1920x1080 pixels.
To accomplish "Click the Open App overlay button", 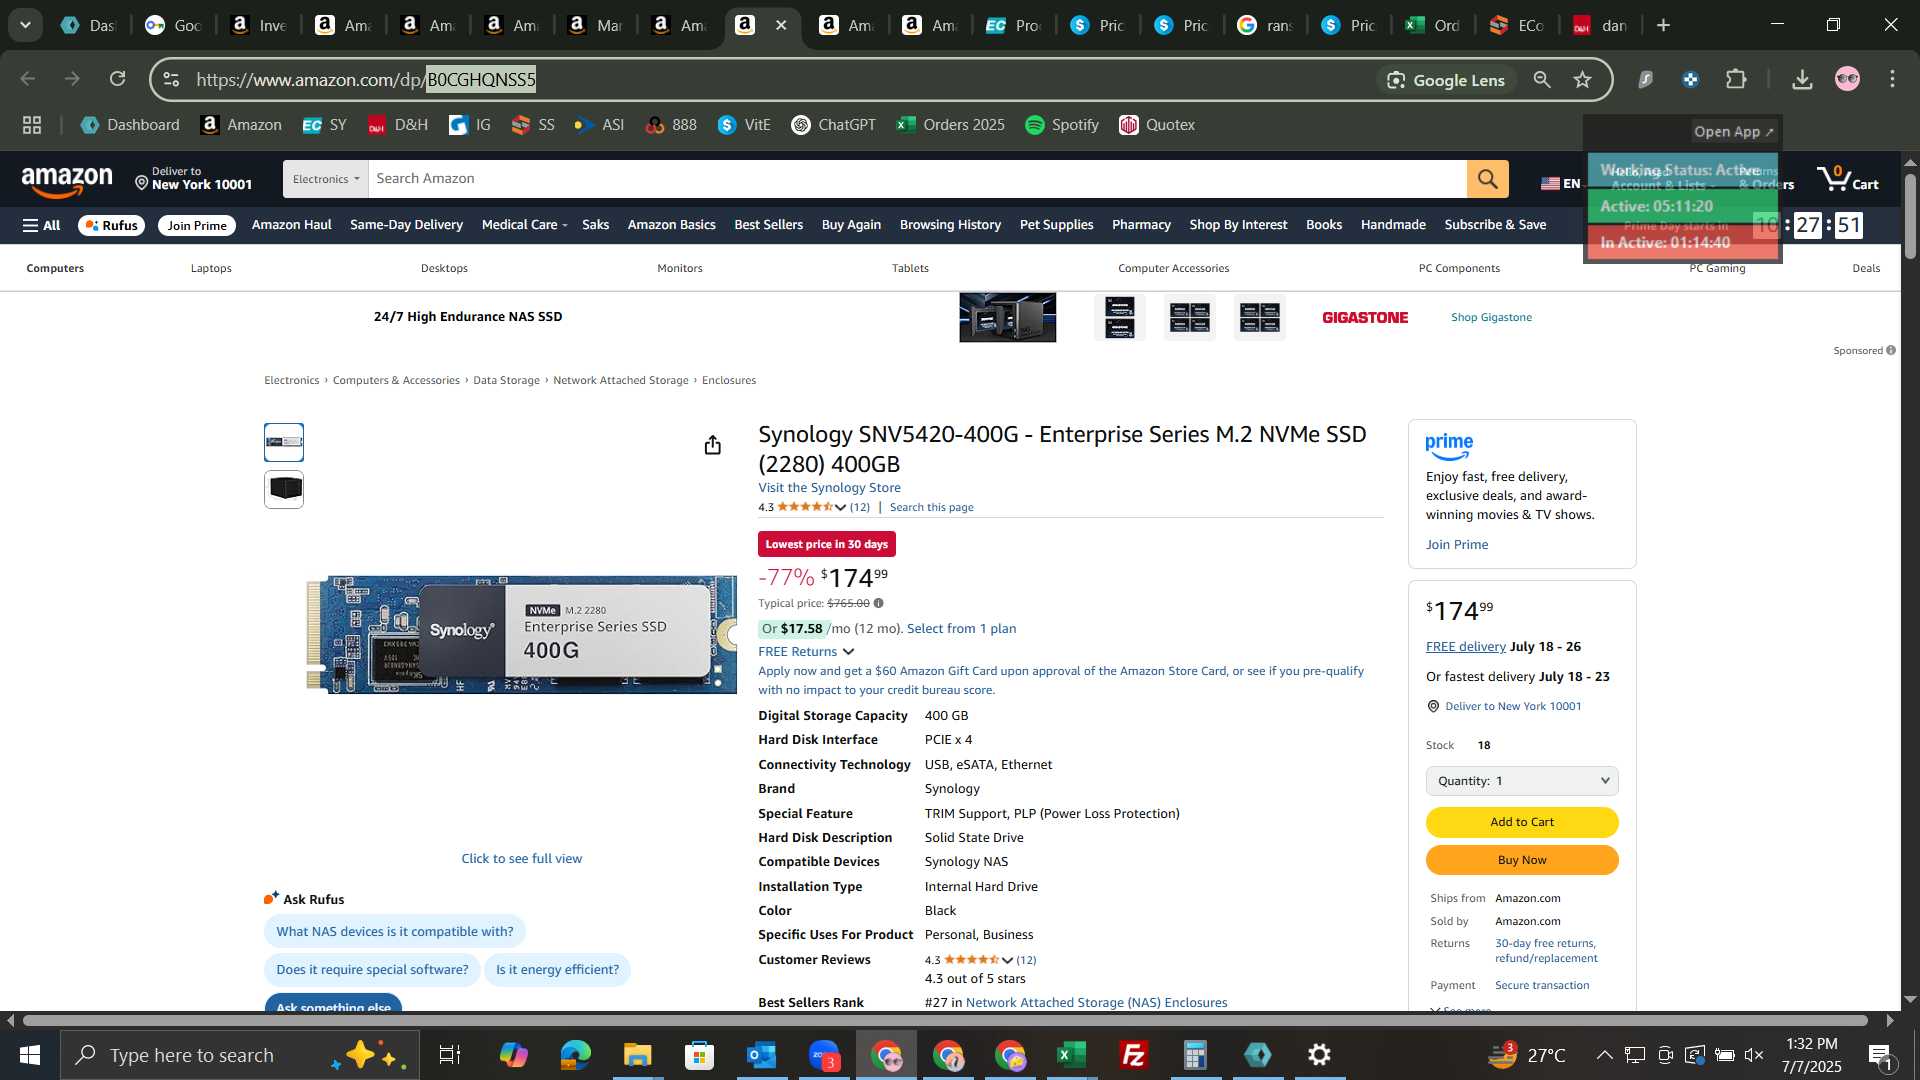I will pos(1733,132).
